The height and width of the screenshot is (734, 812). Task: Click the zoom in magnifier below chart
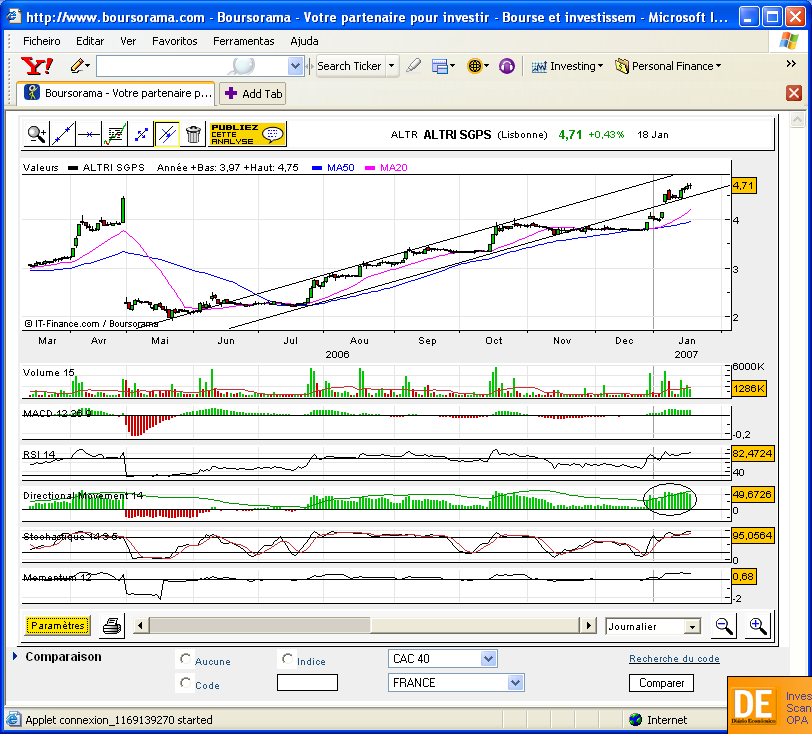758,626
